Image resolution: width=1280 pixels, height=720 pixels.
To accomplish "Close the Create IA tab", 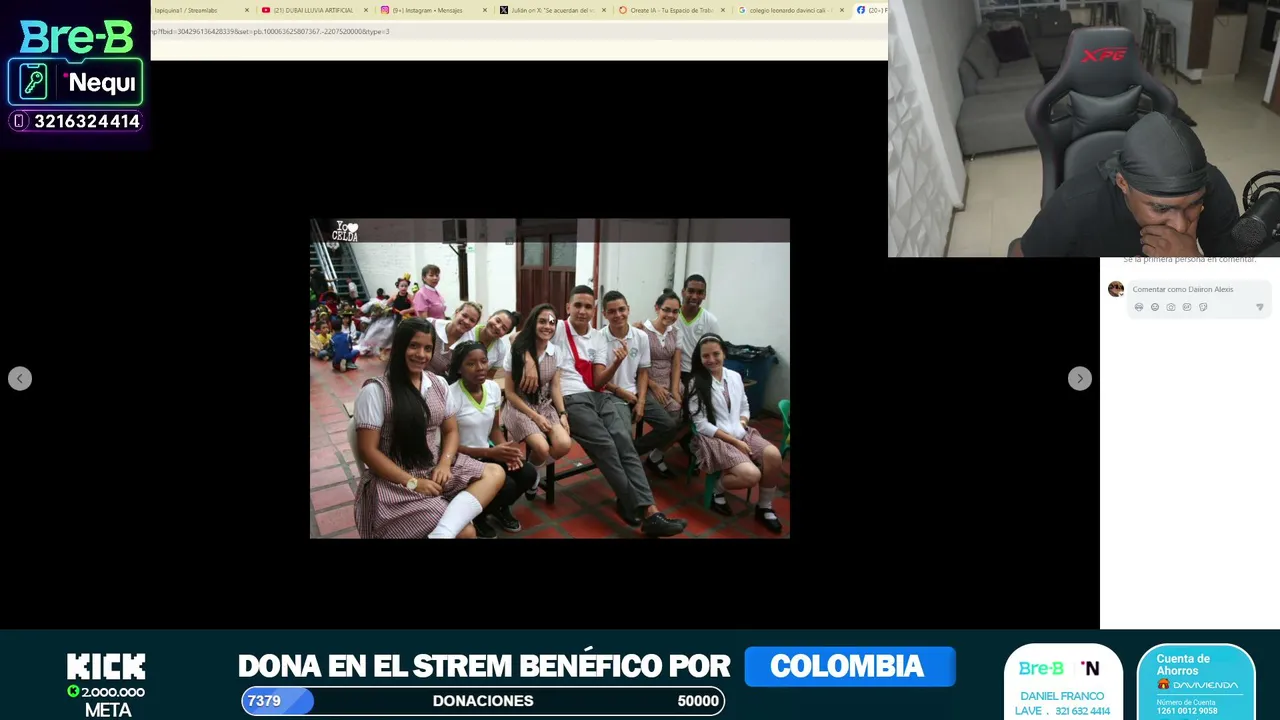I will 723,10.
